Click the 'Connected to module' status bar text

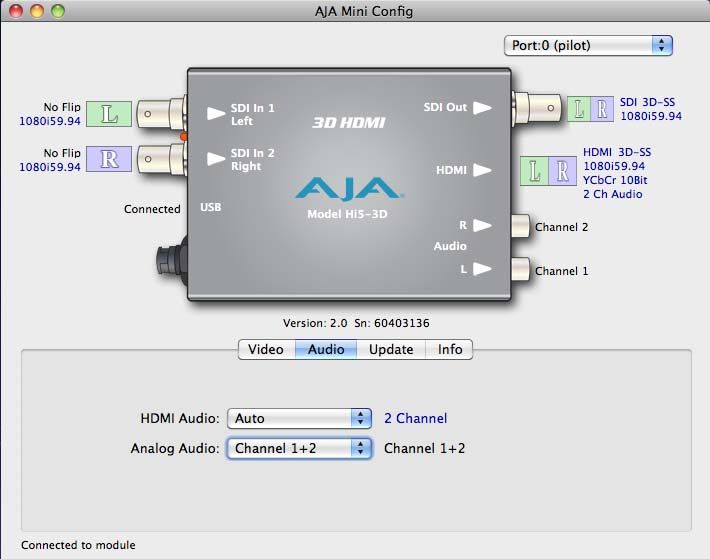tap(78, 545)
